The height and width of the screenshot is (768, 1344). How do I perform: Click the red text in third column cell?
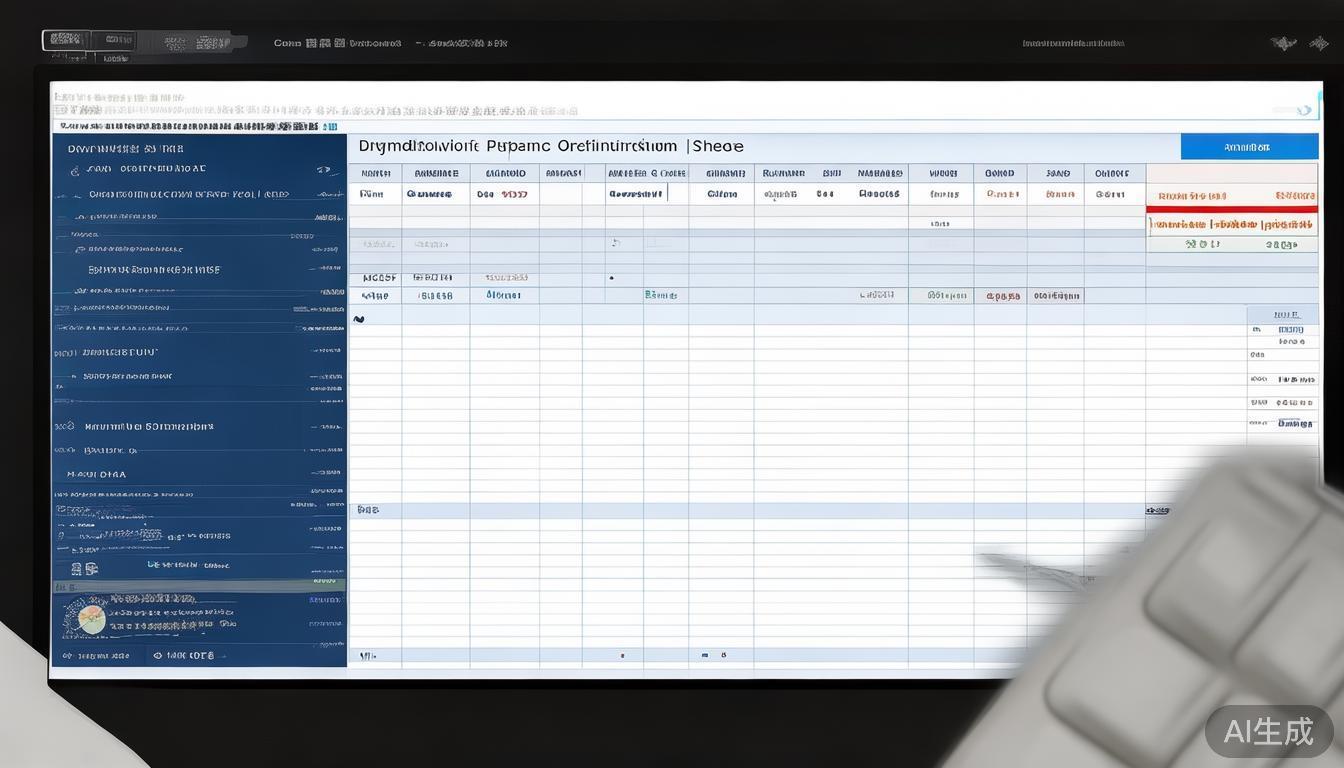(x=514, y=195)
